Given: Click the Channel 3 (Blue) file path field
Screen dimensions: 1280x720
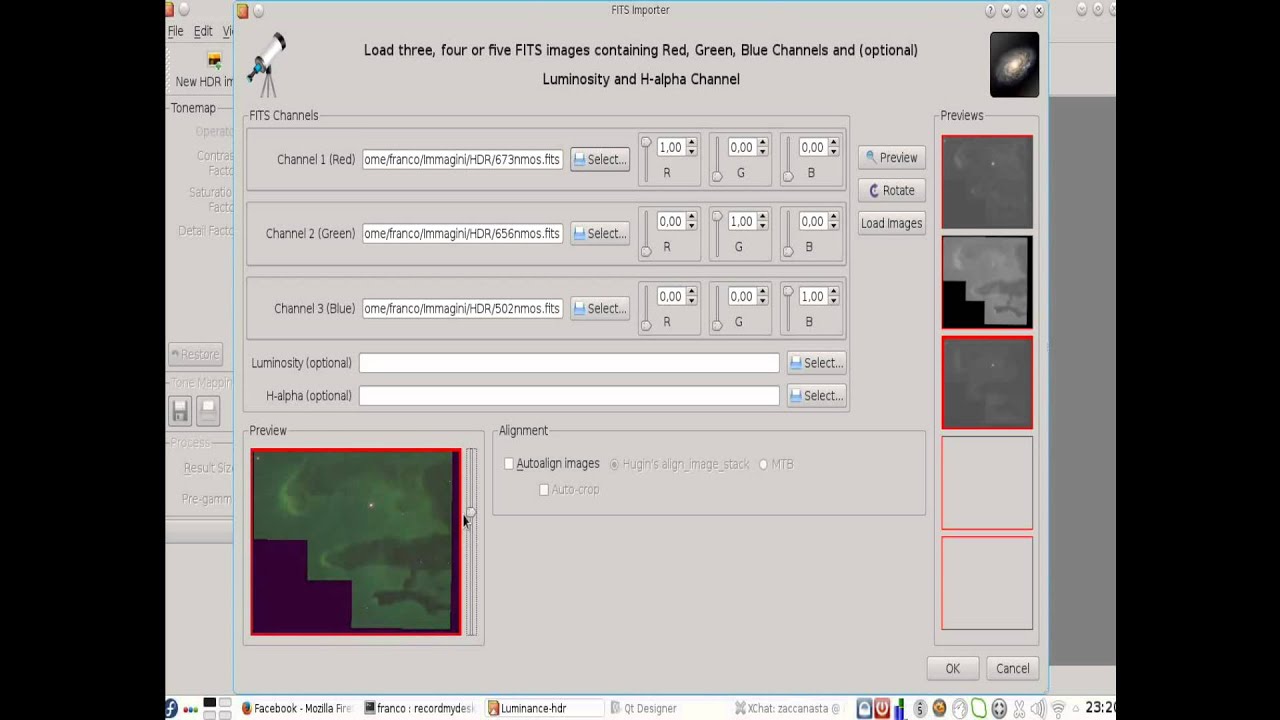Looking at the screenshot, I should coord(462,308).
